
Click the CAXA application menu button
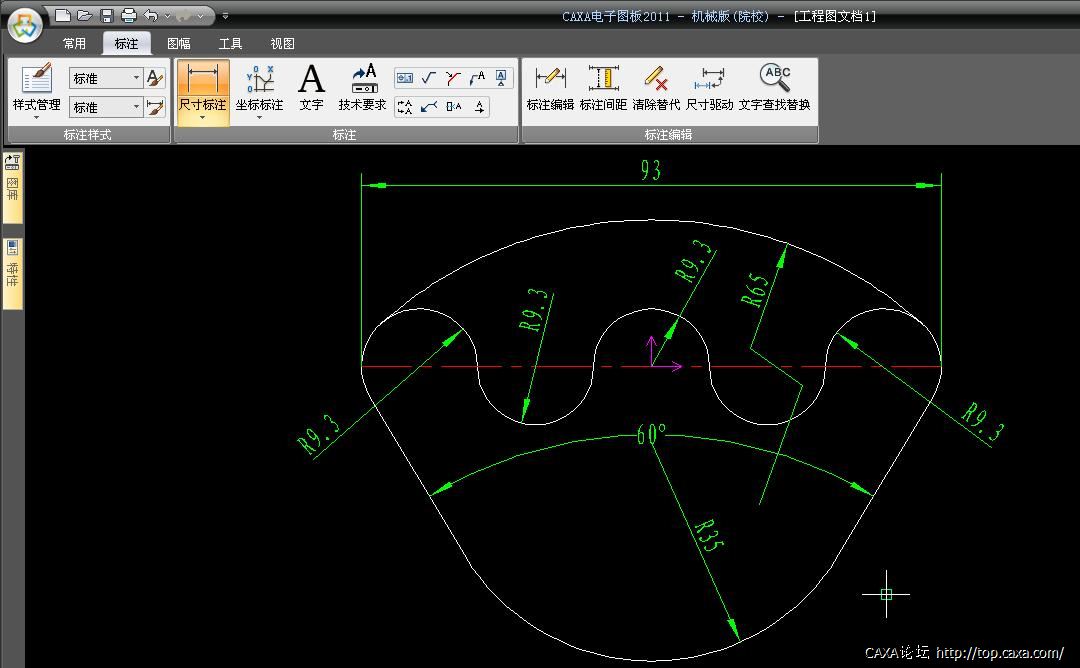click(x=25, y=25)
